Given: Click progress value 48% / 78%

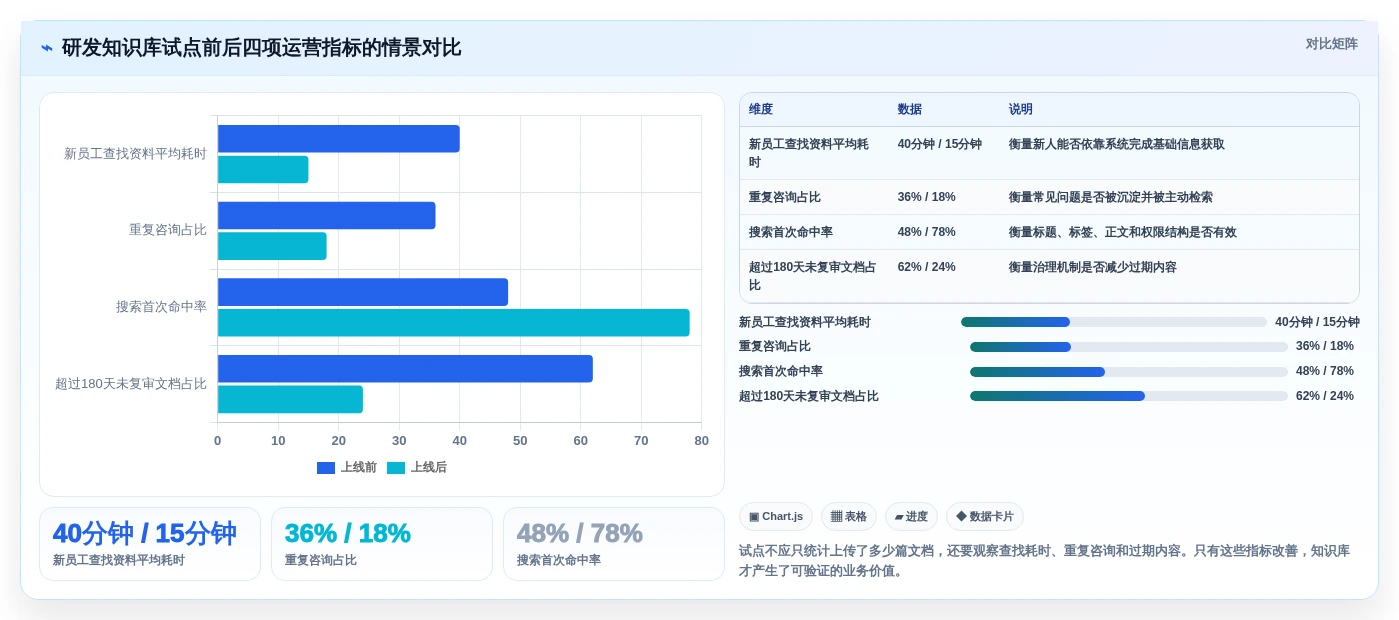Looking at the screenshot, I should pos(1325,371).
